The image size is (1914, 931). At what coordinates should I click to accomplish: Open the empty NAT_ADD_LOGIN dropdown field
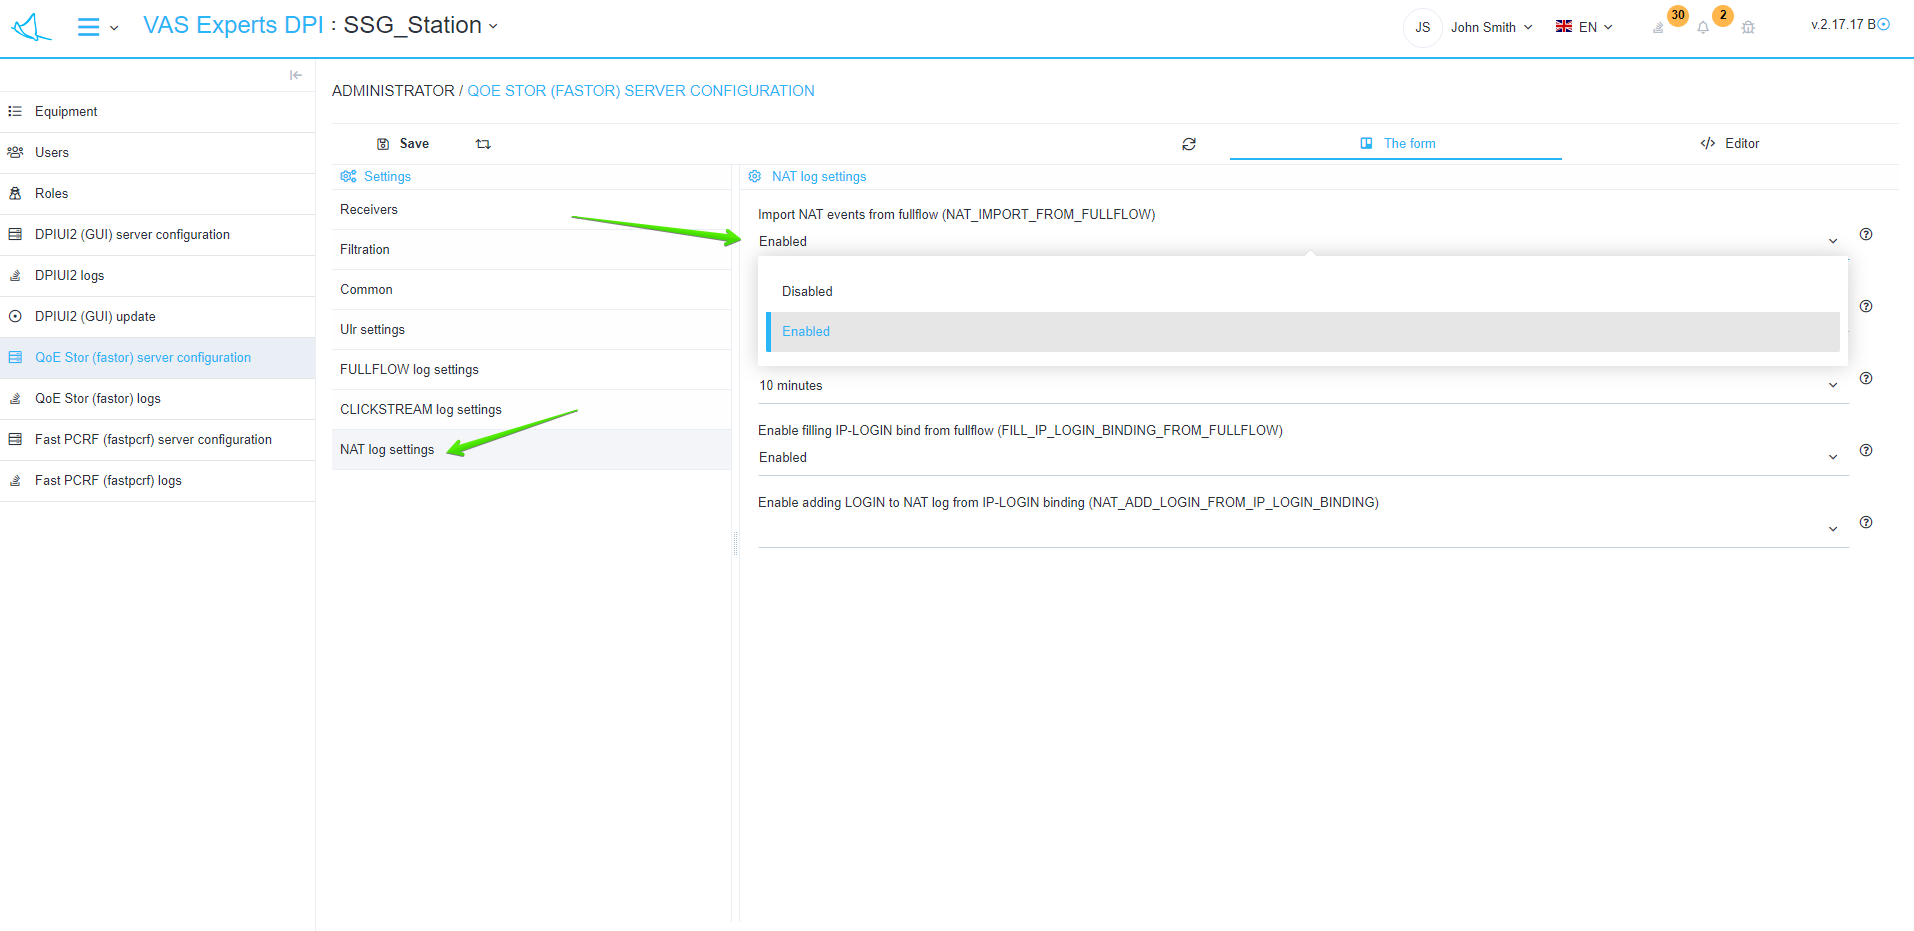point(1302,529)
